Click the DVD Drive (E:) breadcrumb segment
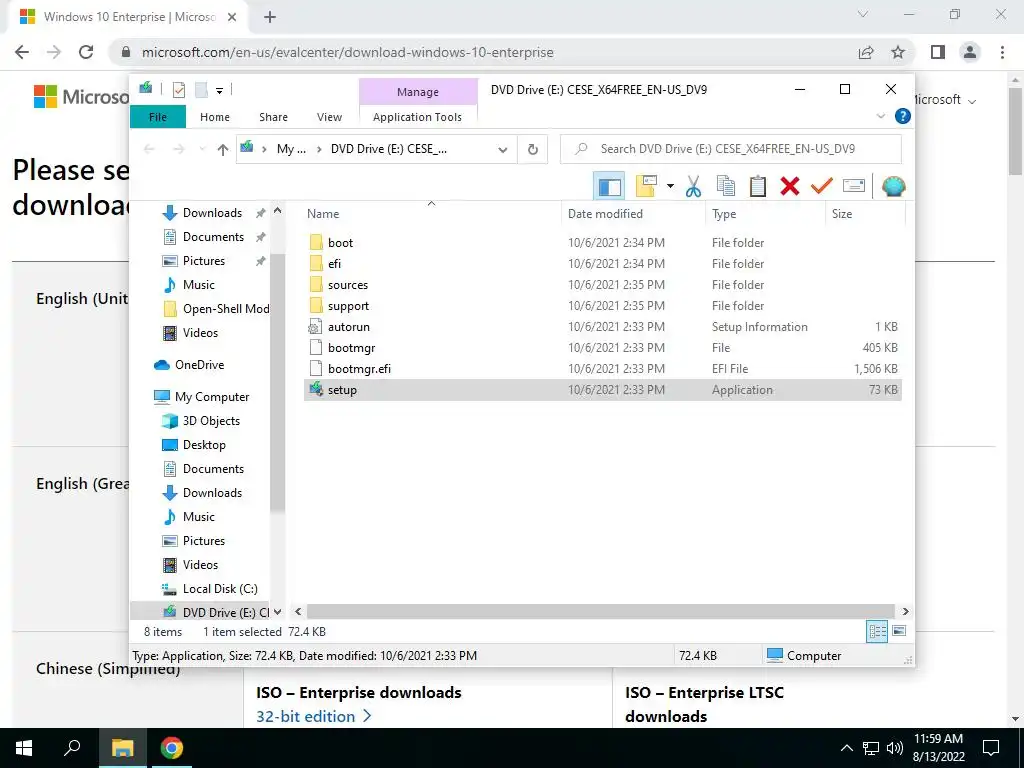Viewport: 1024px width, 768px height. 389,149
